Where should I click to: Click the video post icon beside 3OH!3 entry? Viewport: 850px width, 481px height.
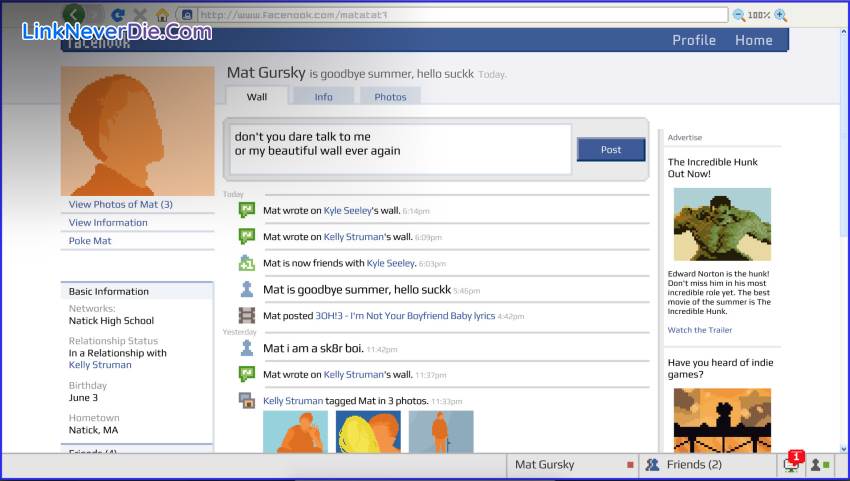click(x=247, y=315)
